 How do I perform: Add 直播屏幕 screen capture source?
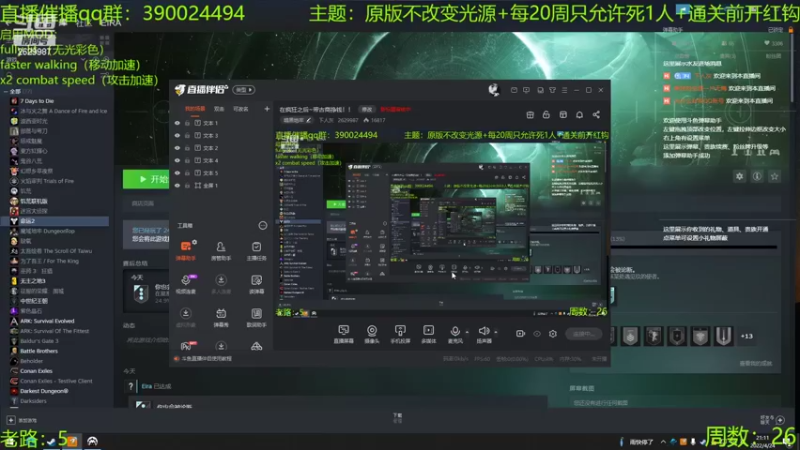point(343,334)
